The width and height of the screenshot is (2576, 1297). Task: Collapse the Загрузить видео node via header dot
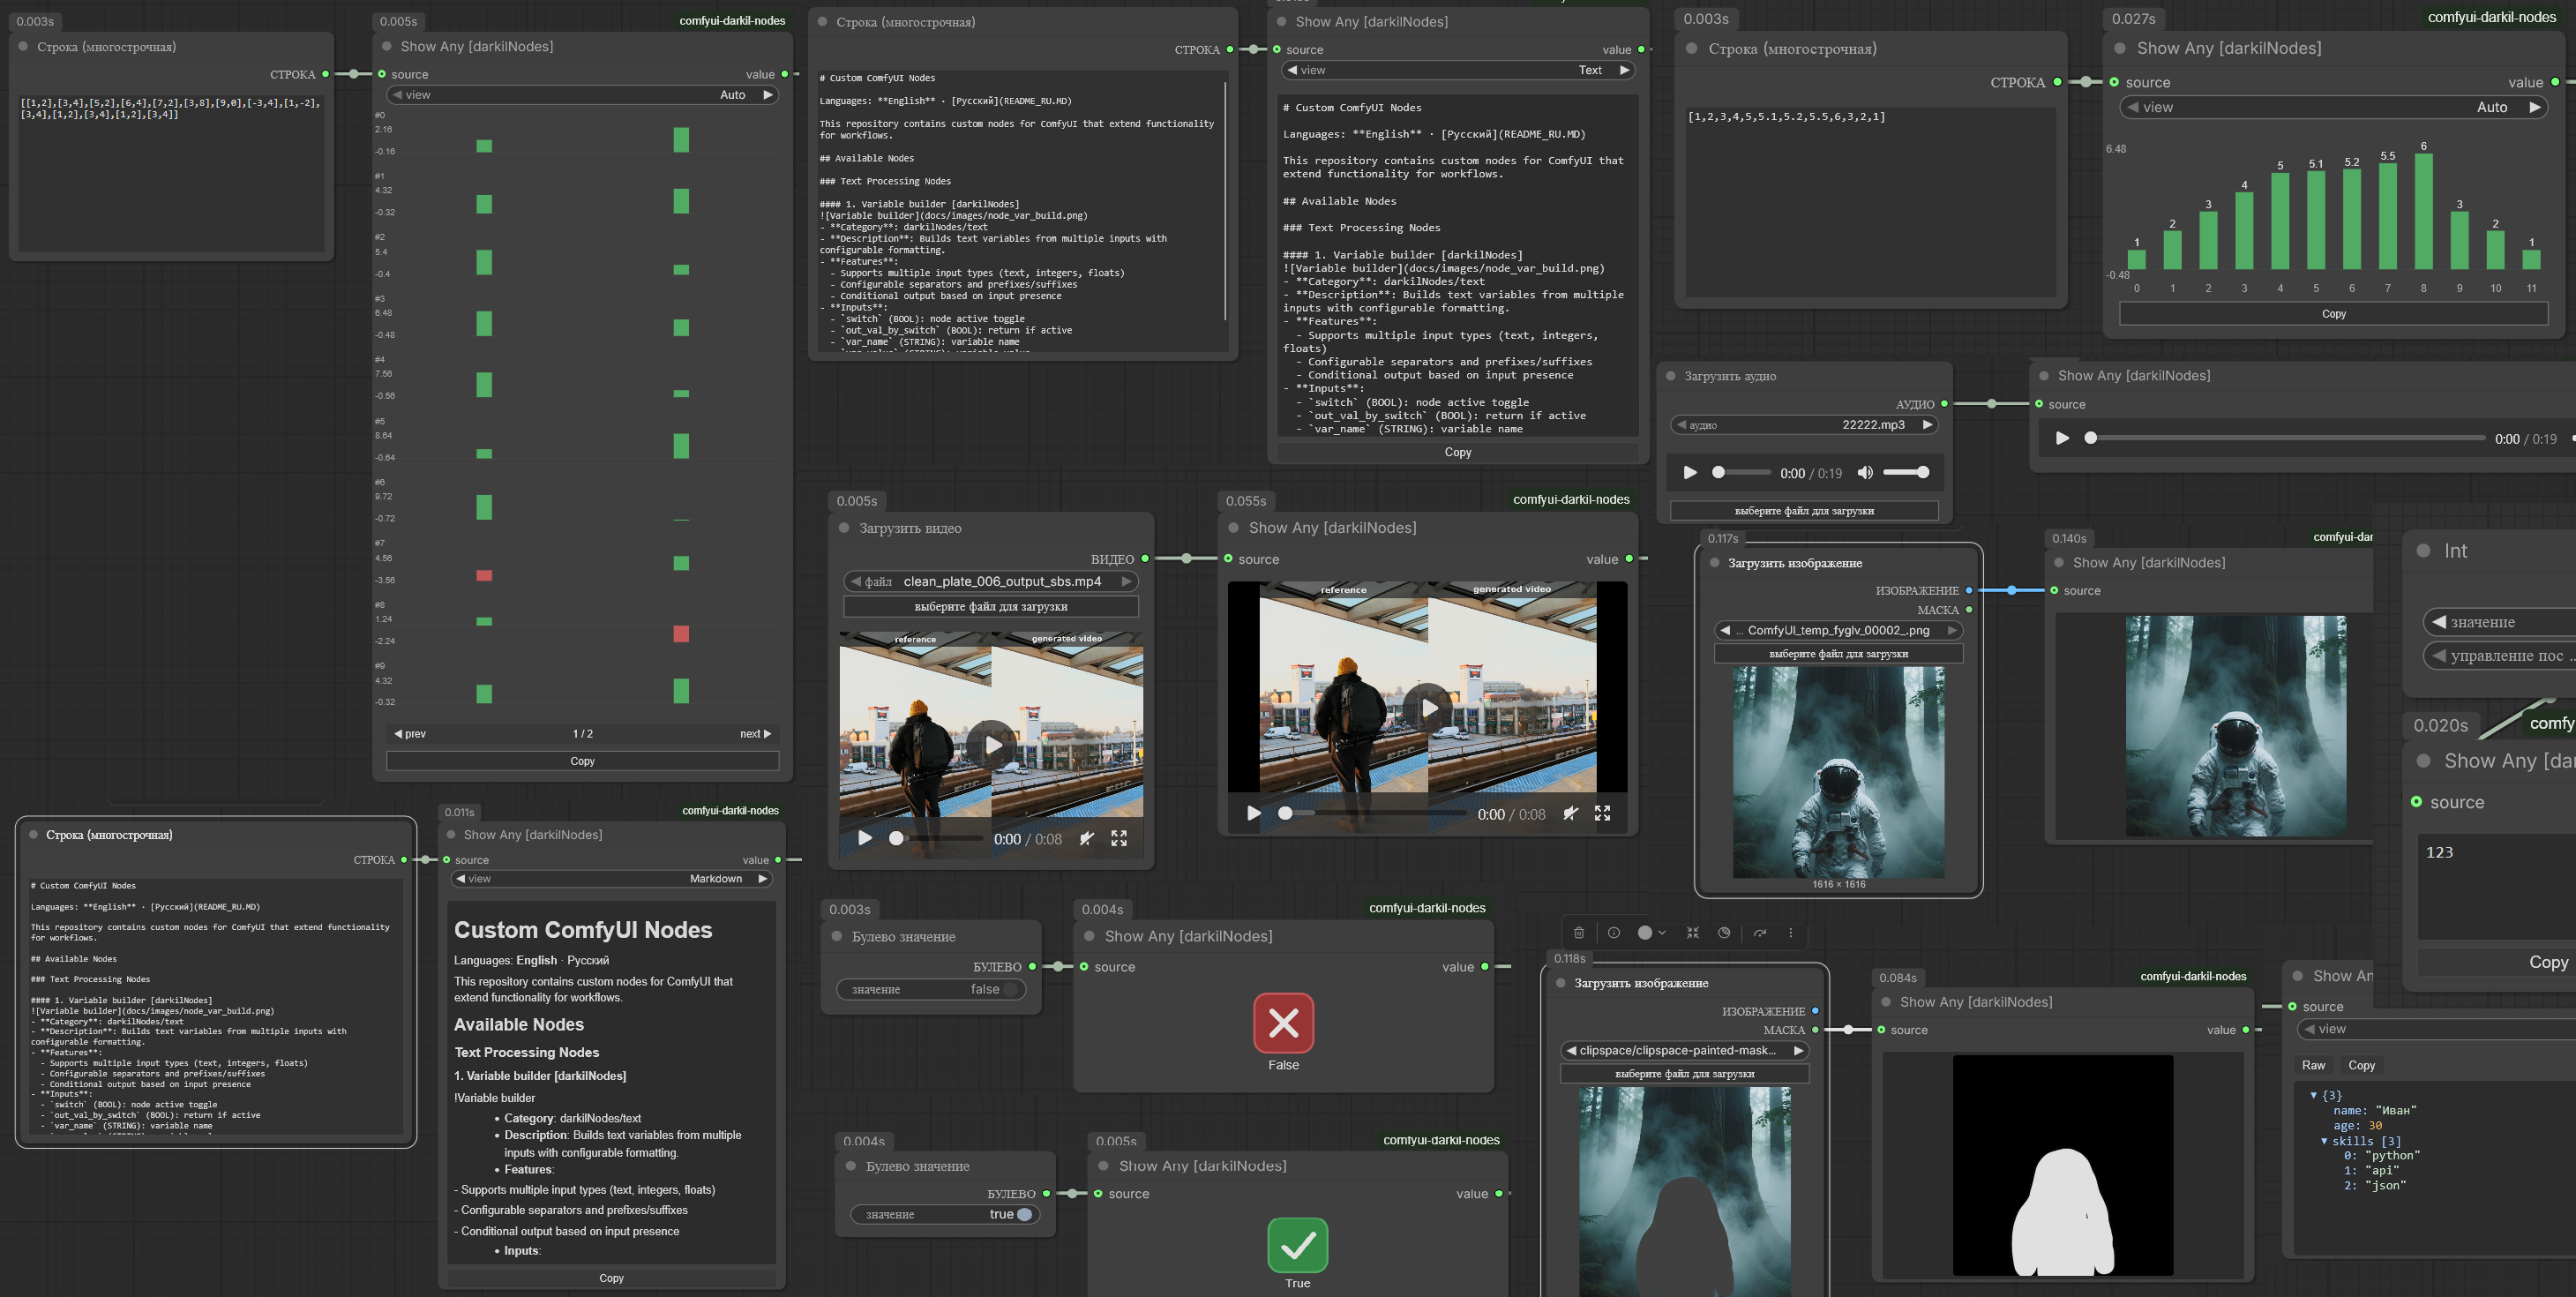click(x=844, y=528)
